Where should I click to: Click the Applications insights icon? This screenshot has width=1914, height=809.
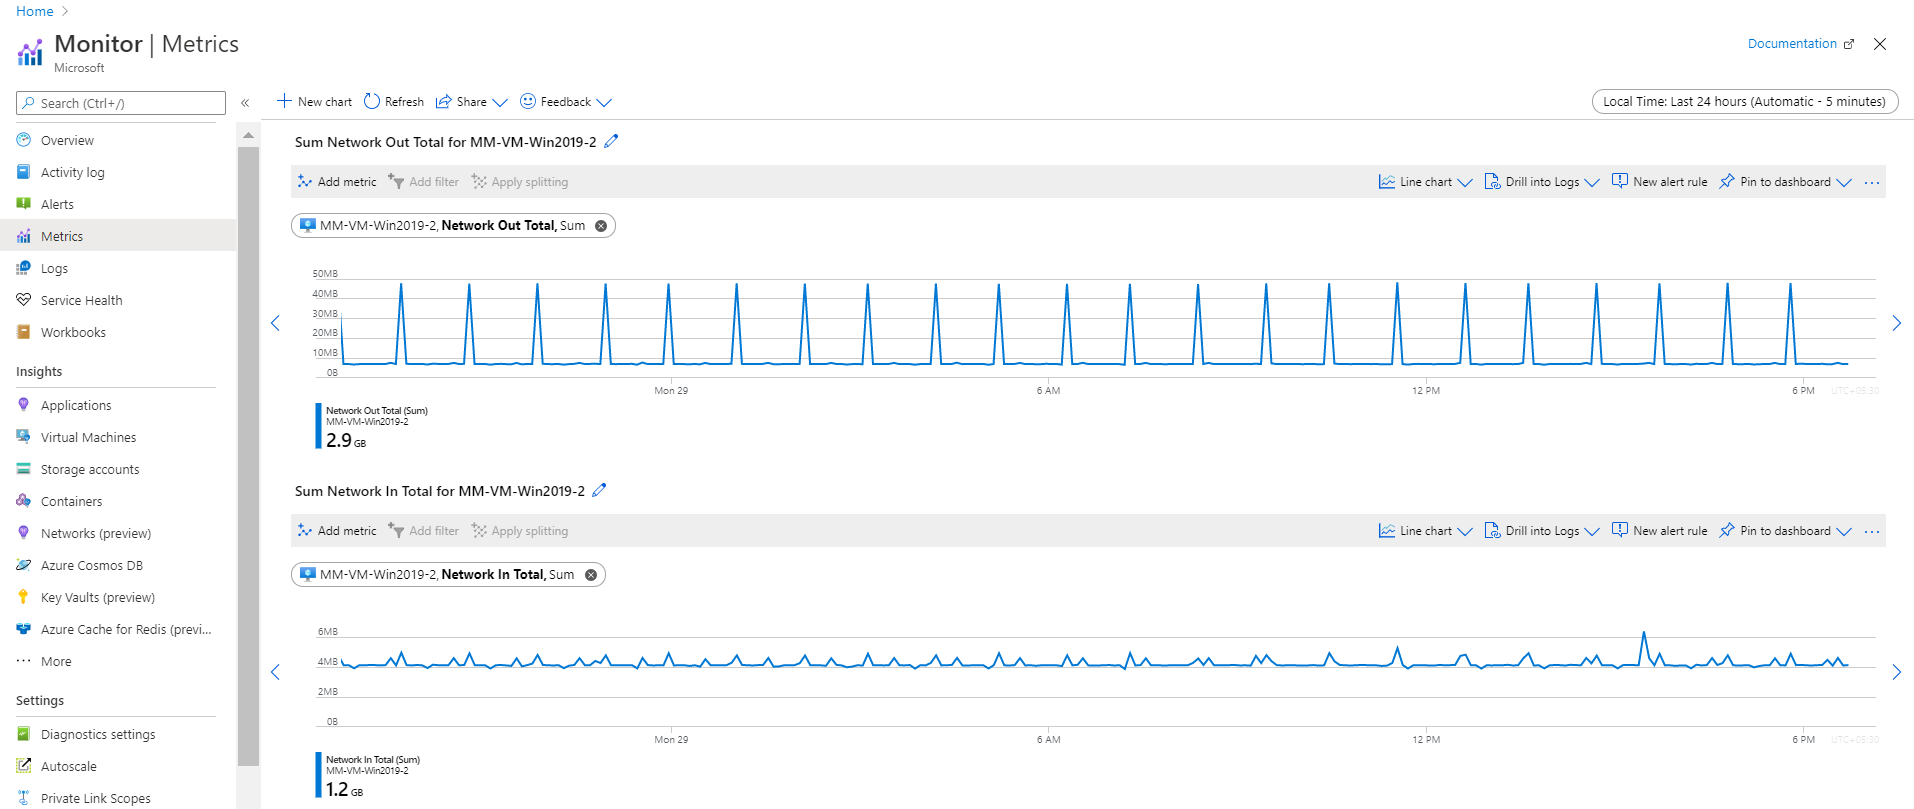point(23,405)
